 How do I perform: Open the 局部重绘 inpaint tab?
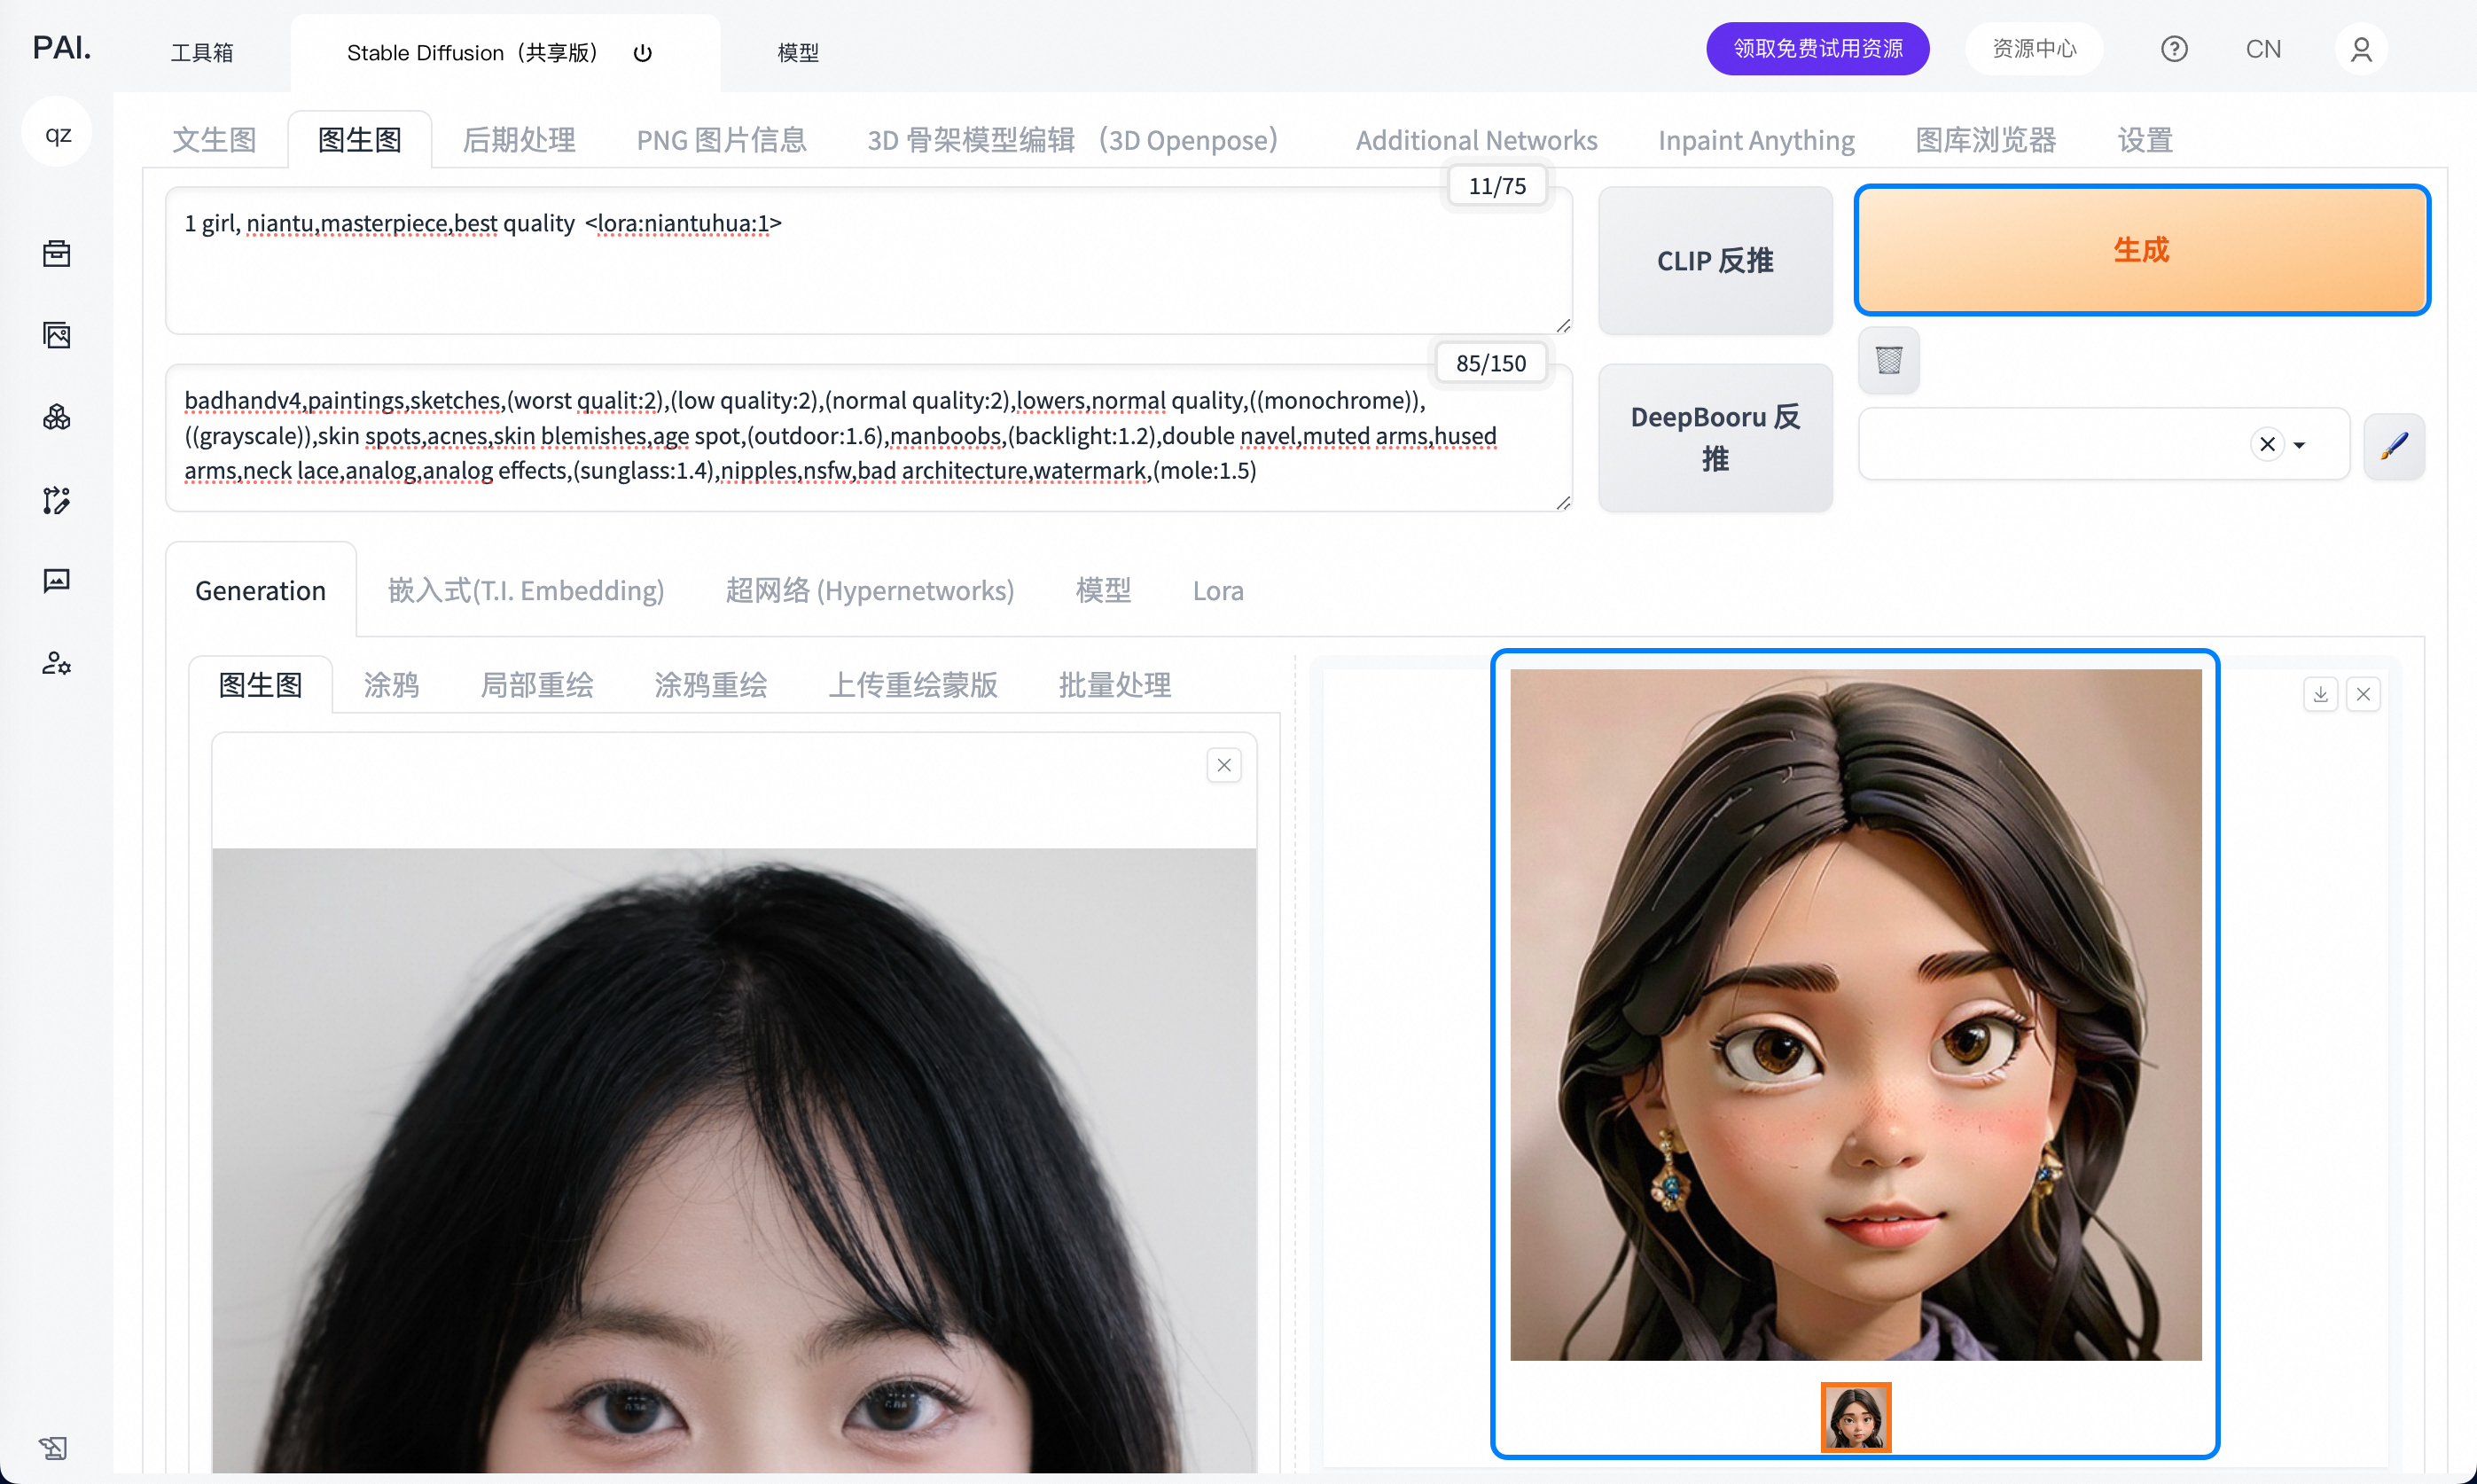click(537, 685)
